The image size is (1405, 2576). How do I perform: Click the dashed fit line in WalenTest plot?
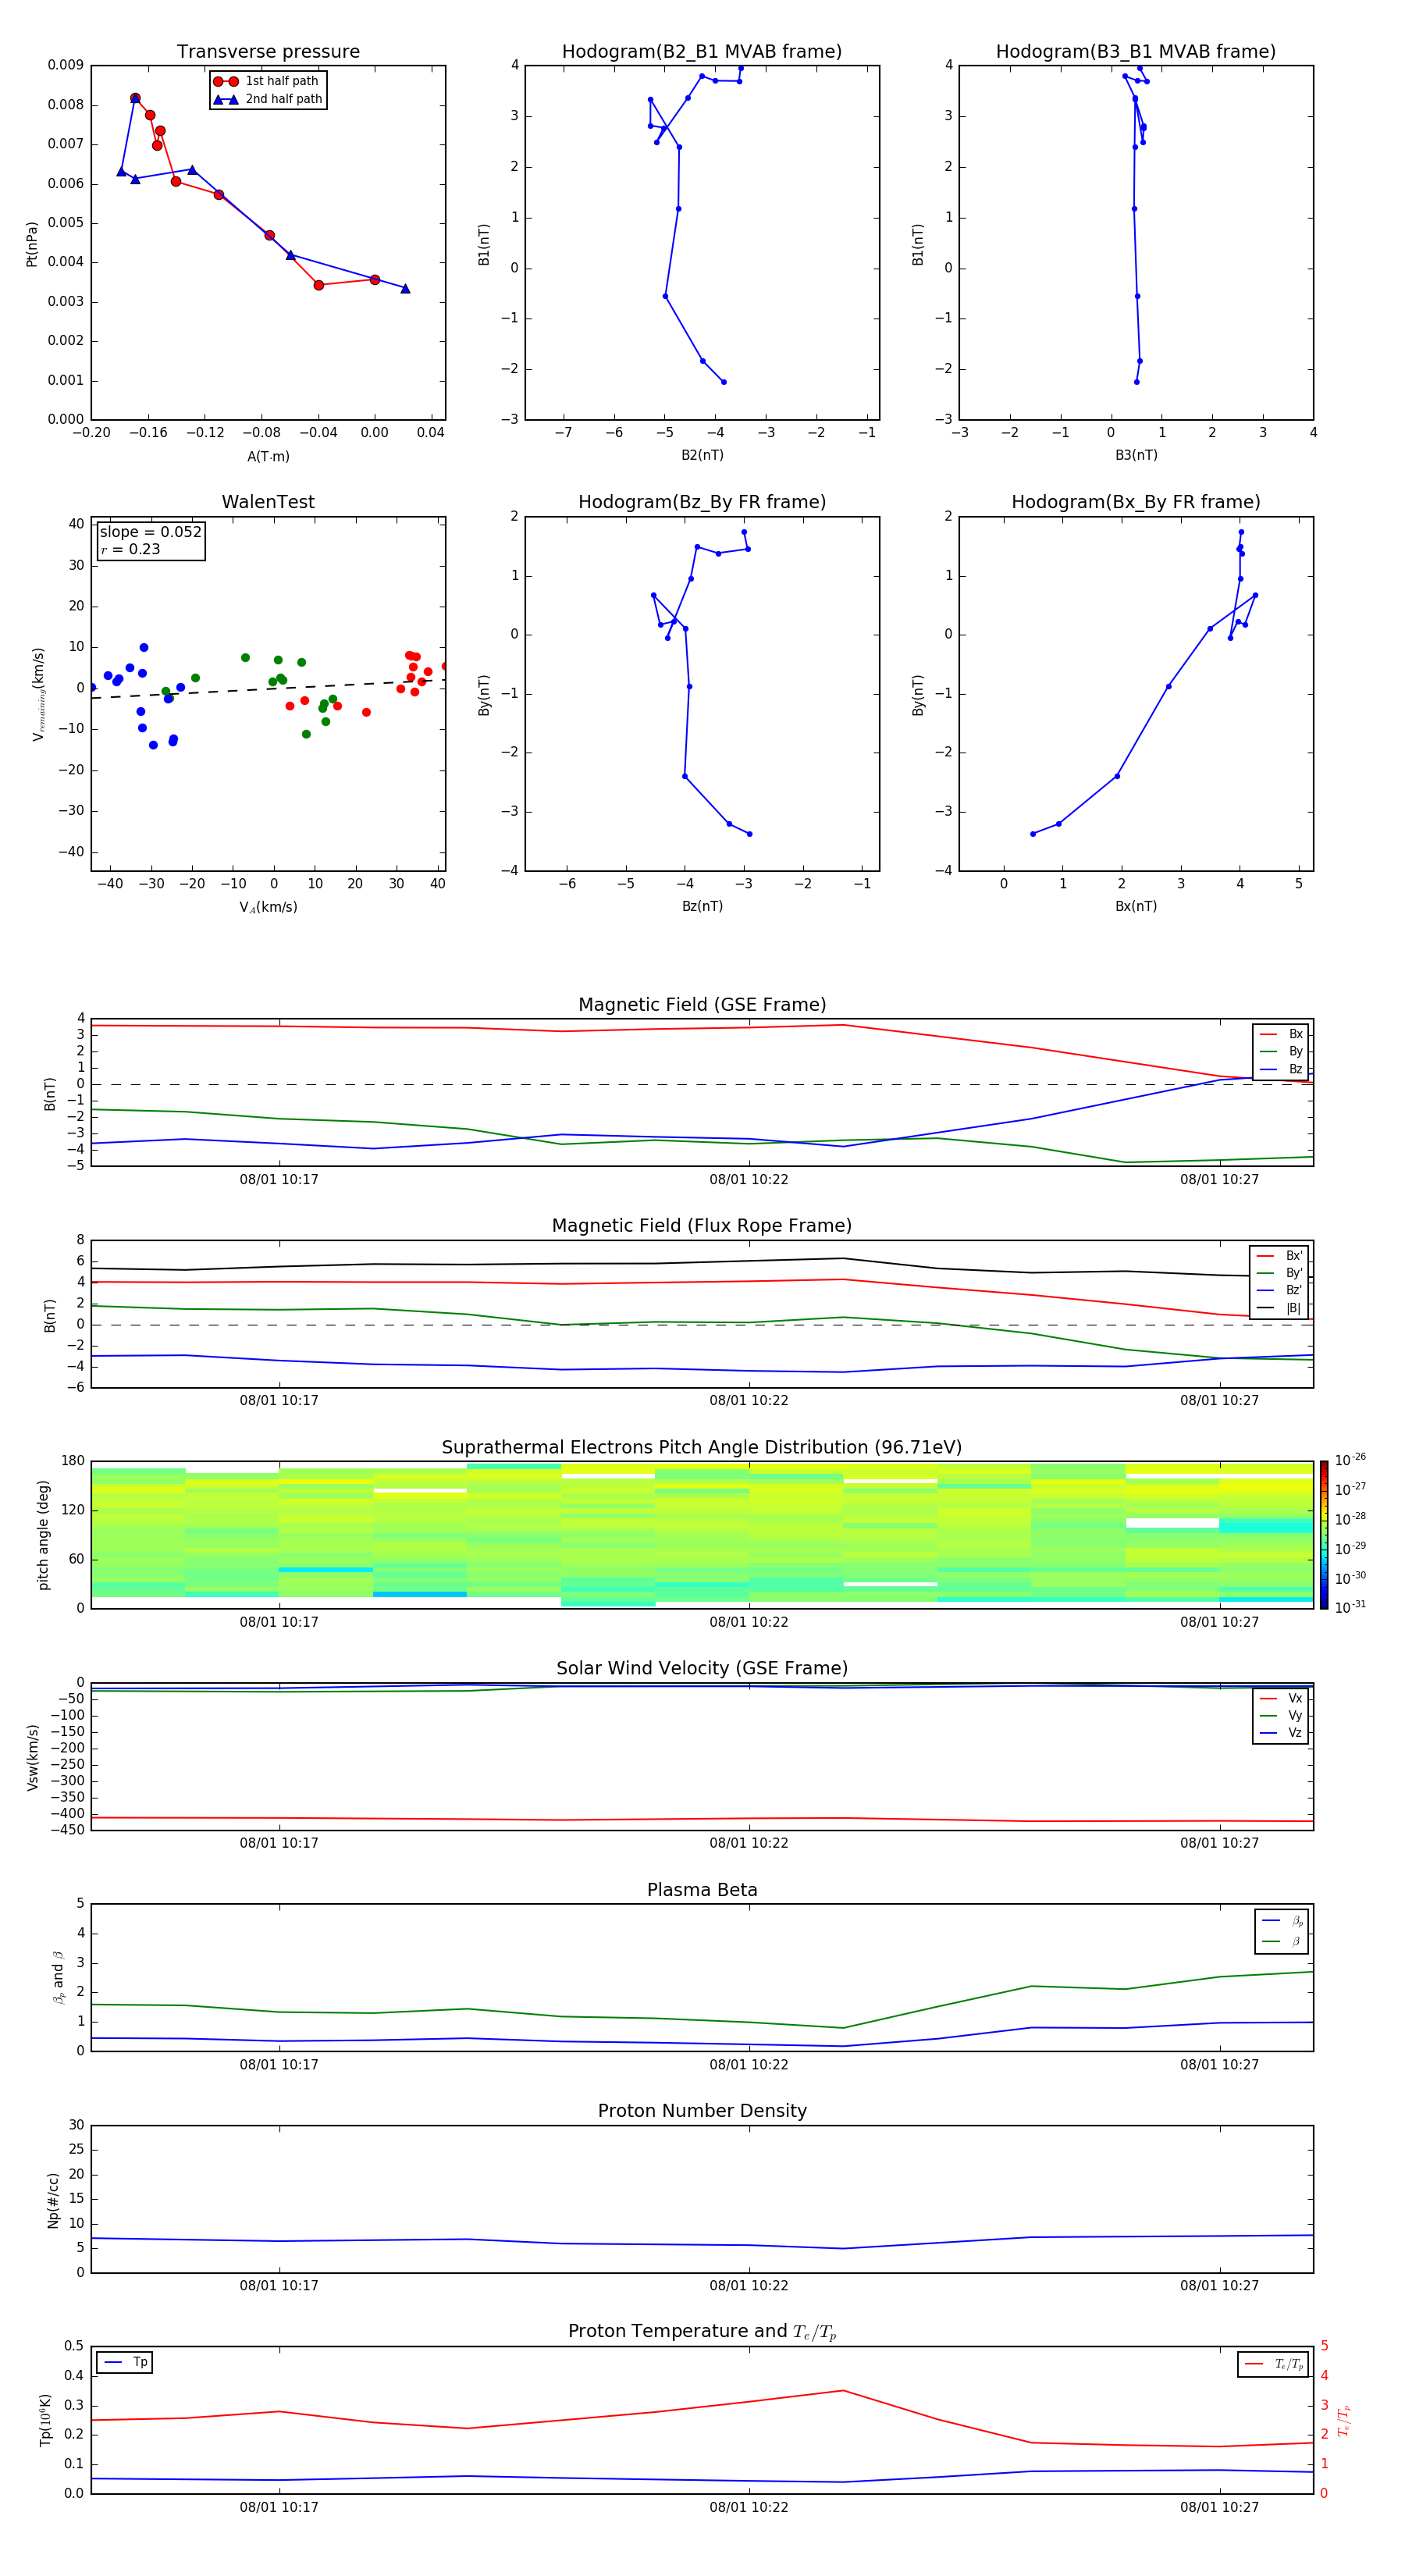click(268, 689)
